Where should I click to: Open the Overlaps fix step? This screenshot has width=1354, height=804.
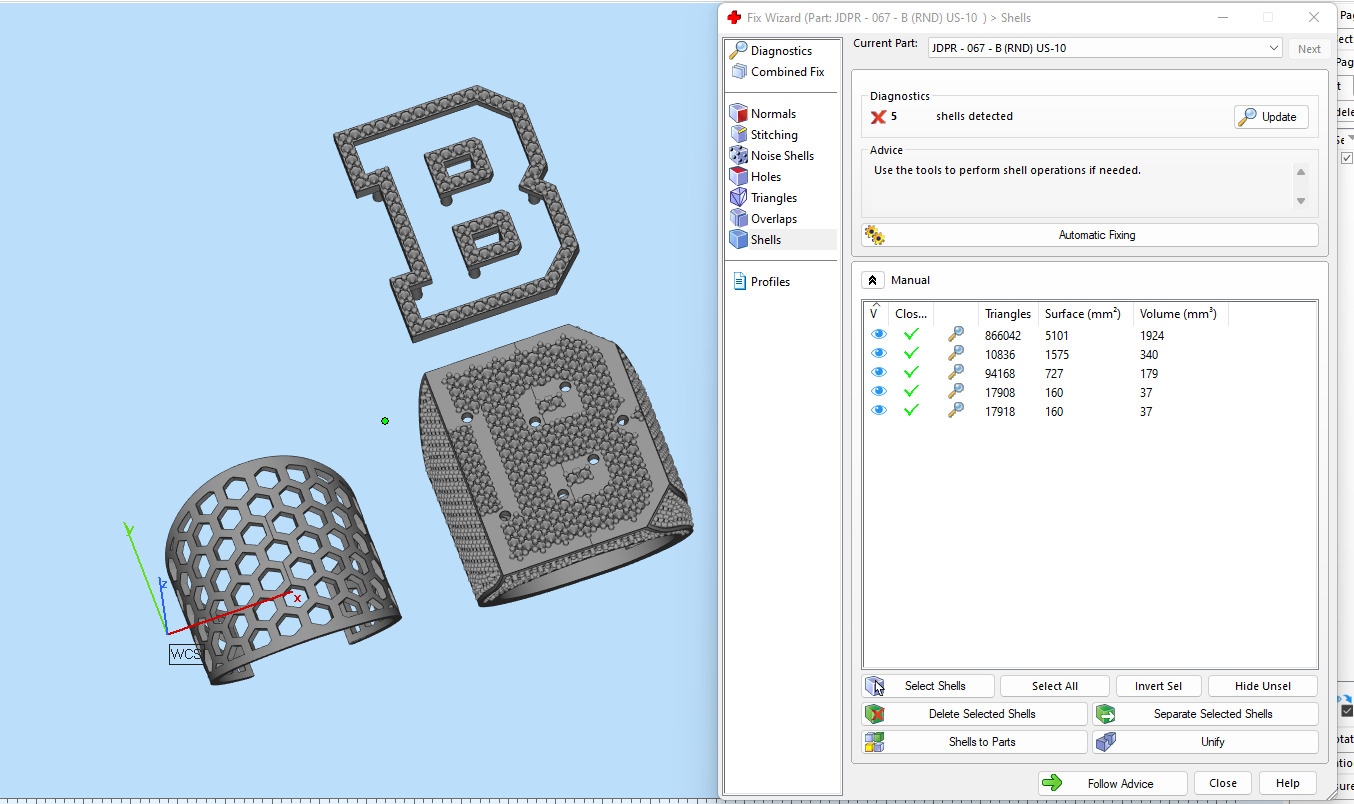774,219
